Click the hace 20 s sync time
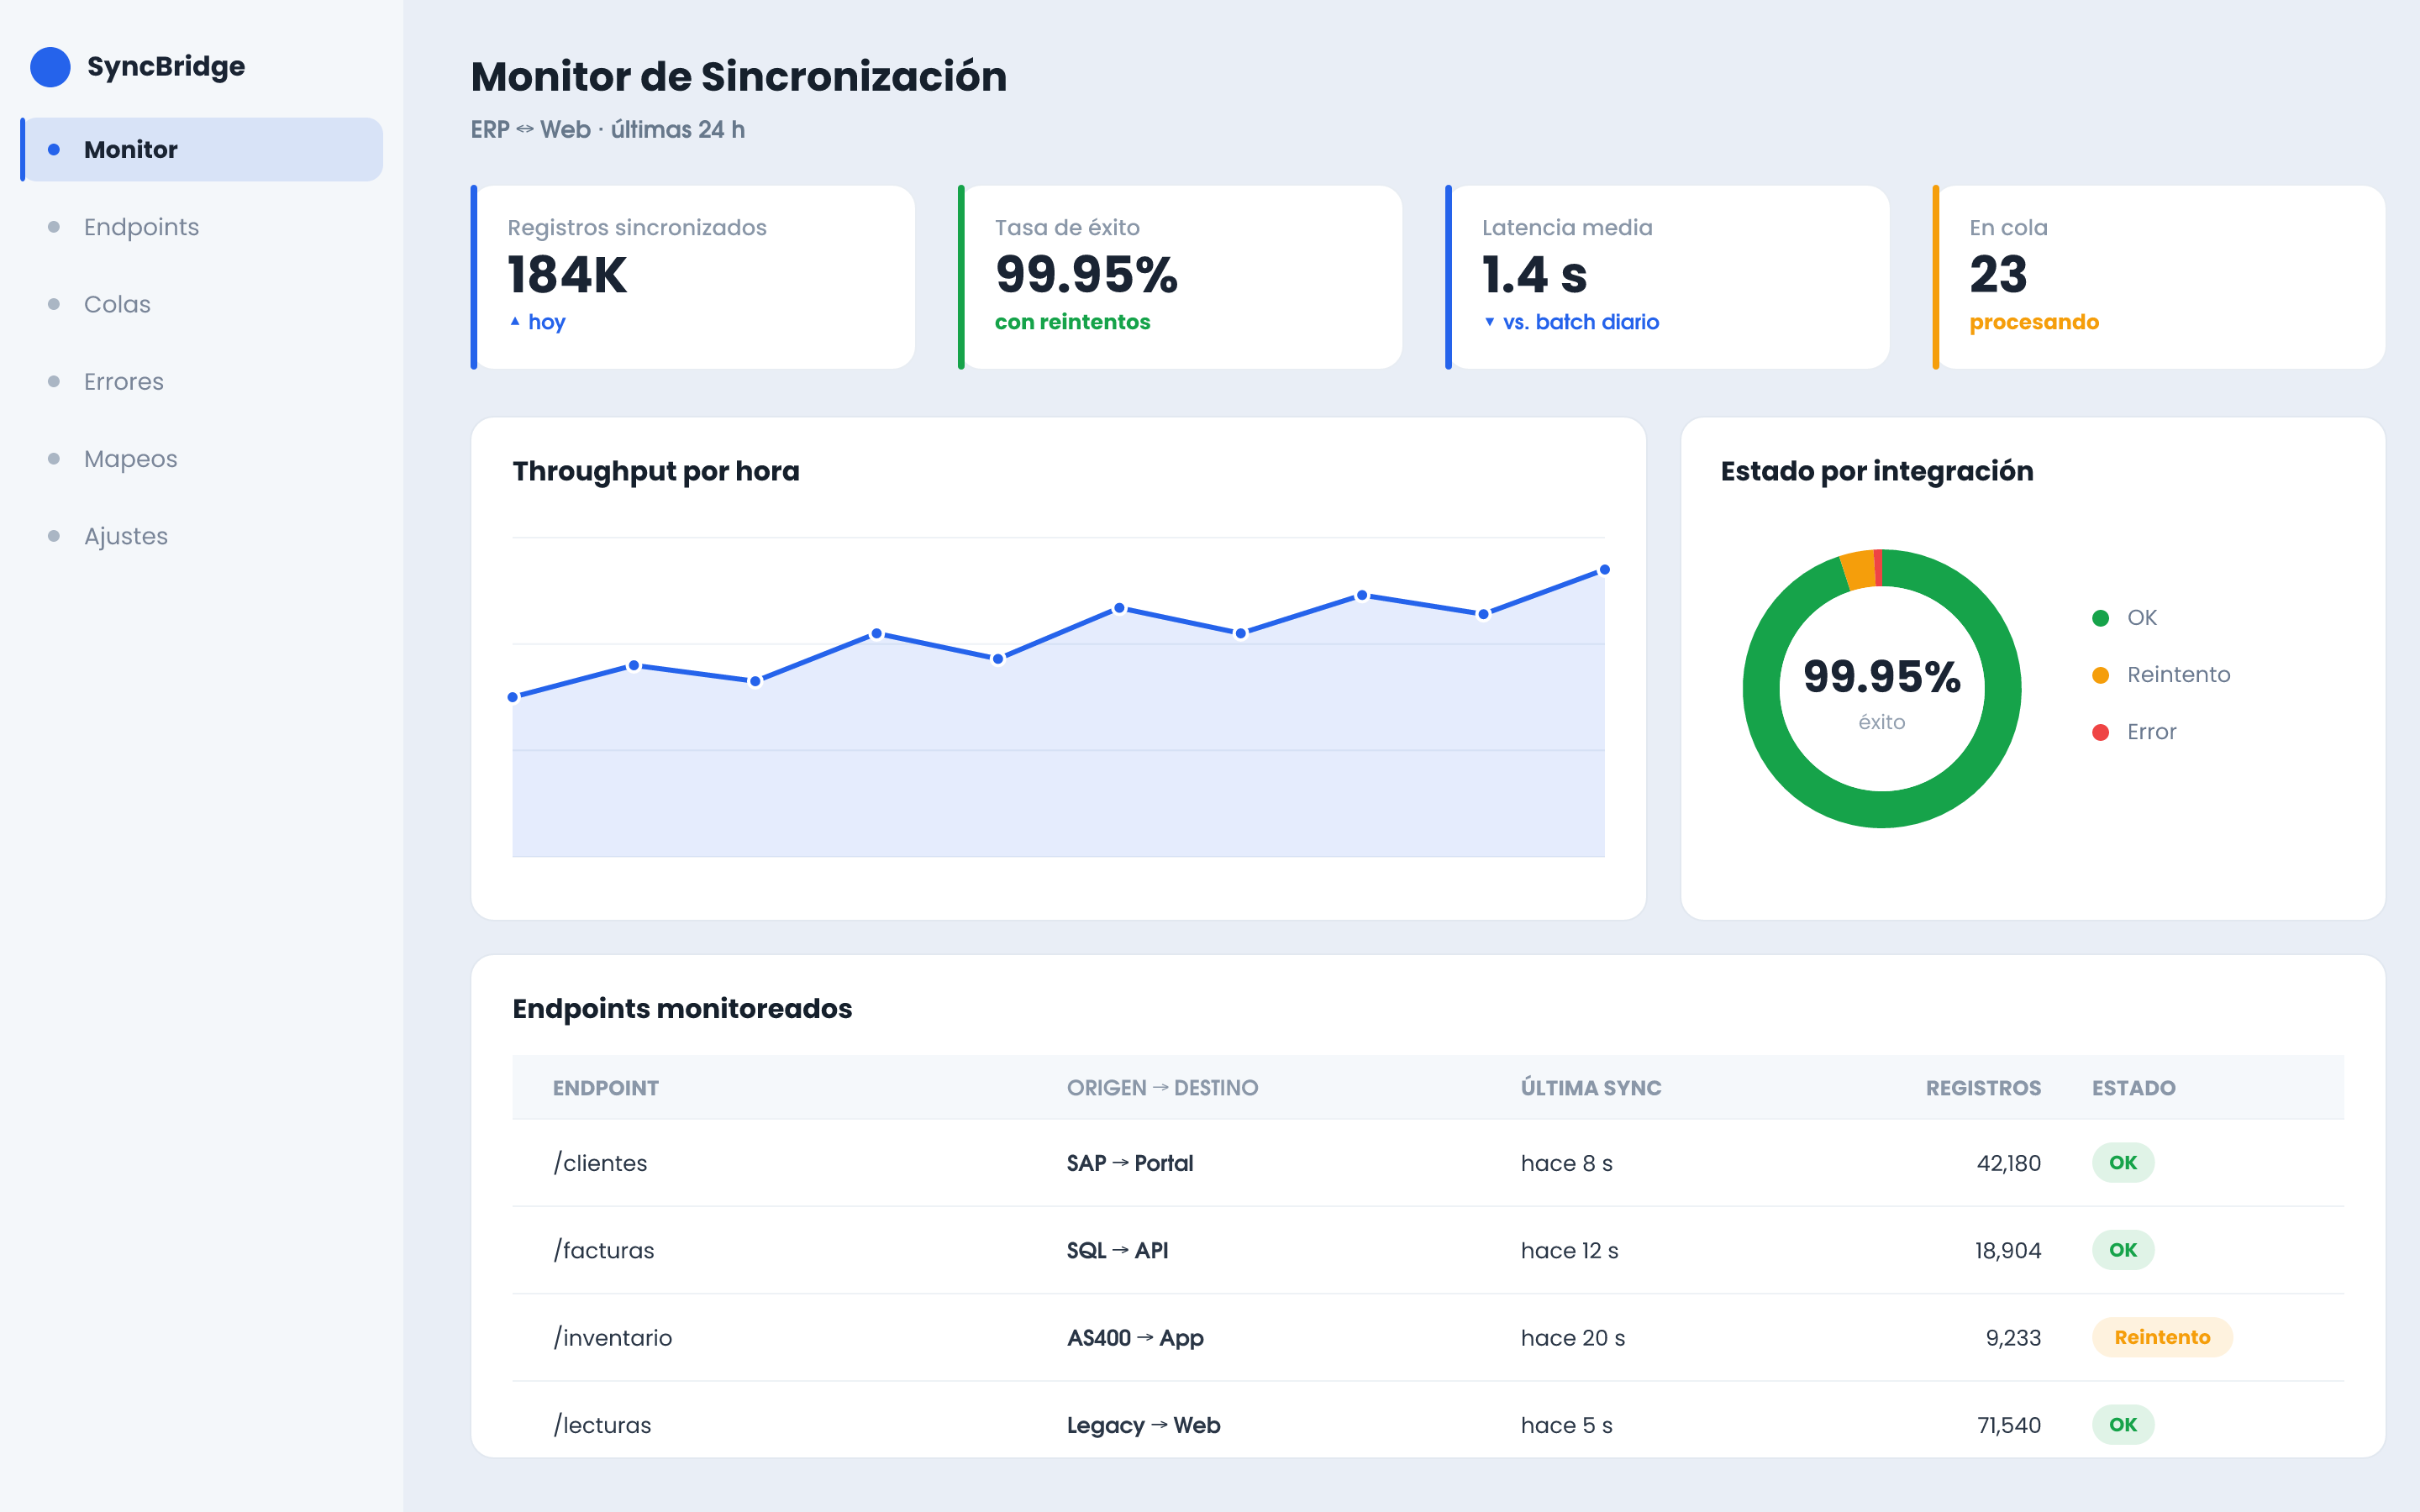This screenshot has height=1512, width=2420. click(1573, 1338)
